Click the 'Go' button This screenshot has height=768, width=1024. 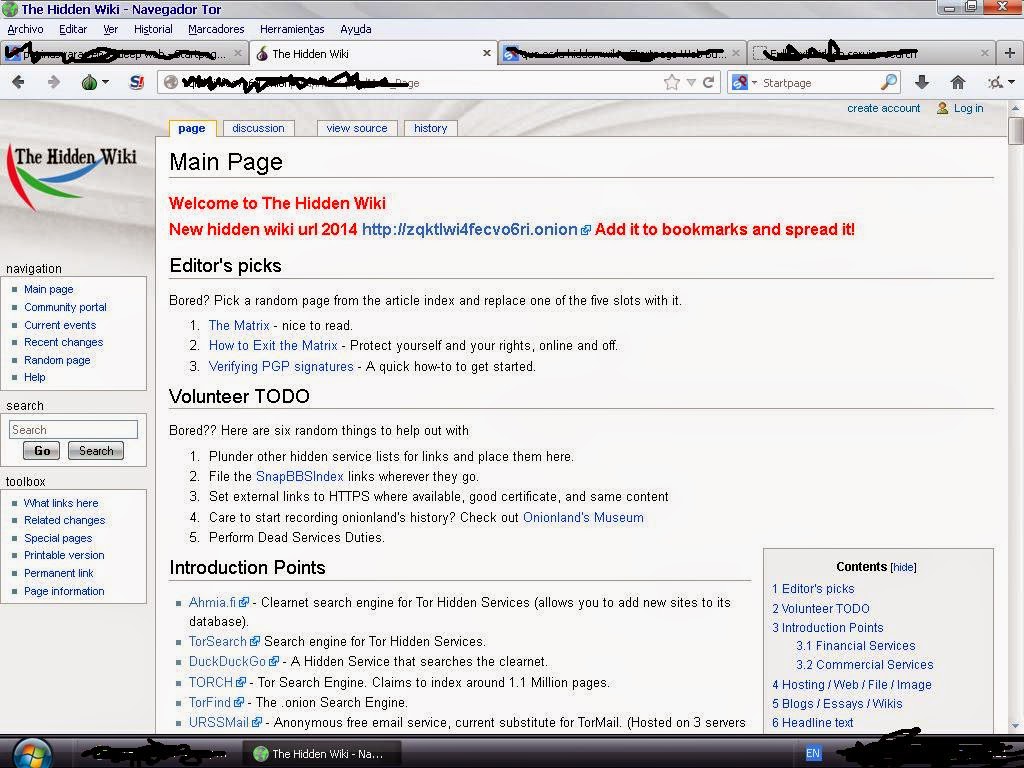click(x=41, y=451)
